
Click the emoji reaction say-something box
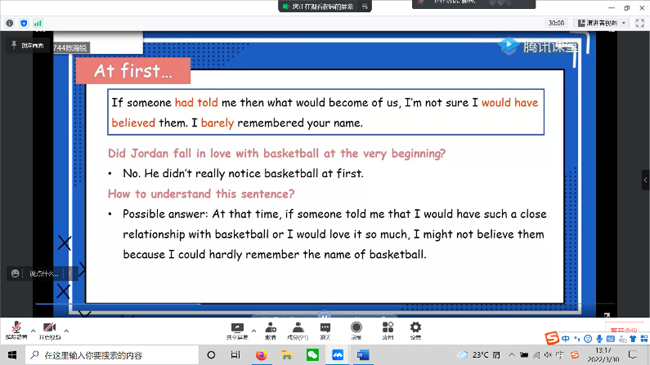point(41,274)
